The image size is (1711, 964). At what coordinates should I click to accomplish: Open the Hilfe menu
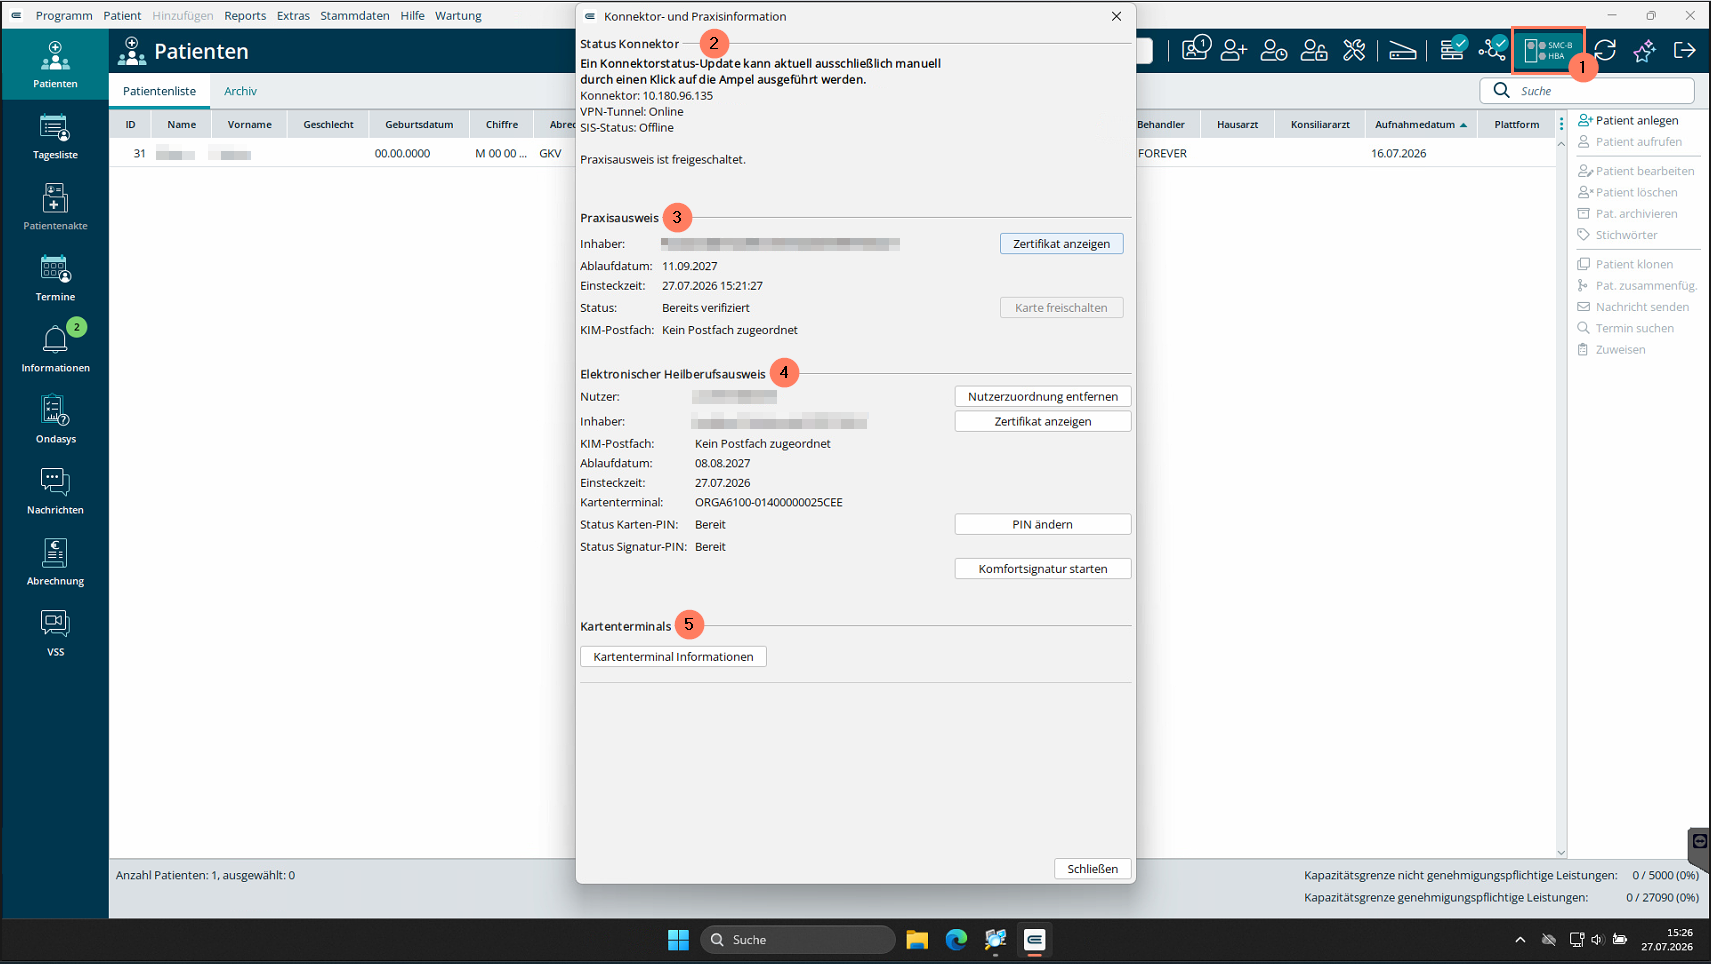point(412,15)
